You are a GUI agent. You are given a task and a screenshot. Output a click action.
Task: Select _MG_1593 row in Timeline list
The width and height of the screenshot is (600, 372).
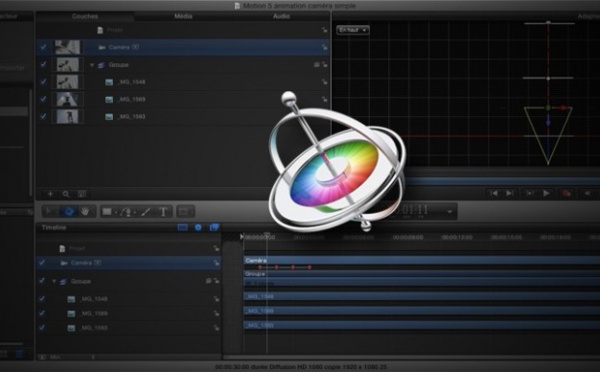click(x=129, y=328)
